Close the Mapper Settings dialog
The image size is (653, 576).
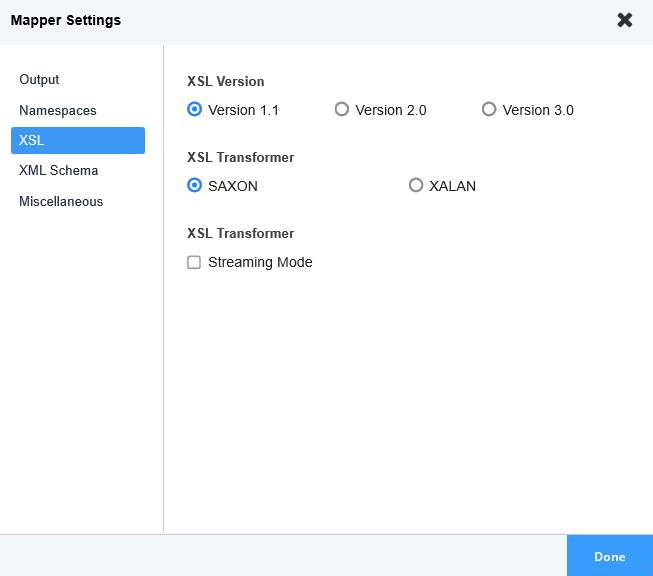(x=625, y=20)
